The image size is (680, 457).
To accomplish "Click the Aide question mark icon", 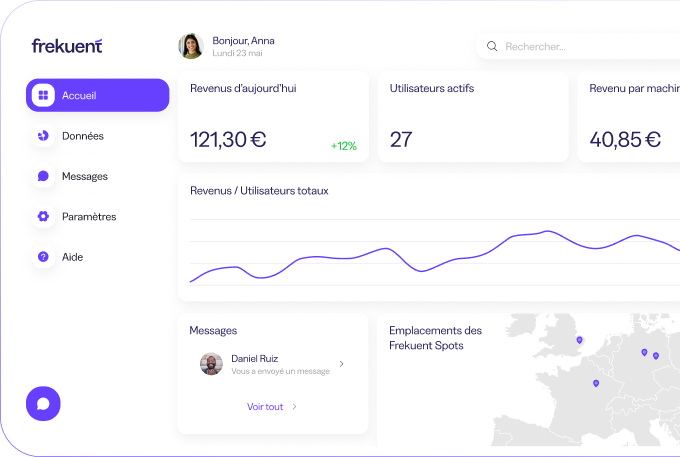I will point(43,257).
